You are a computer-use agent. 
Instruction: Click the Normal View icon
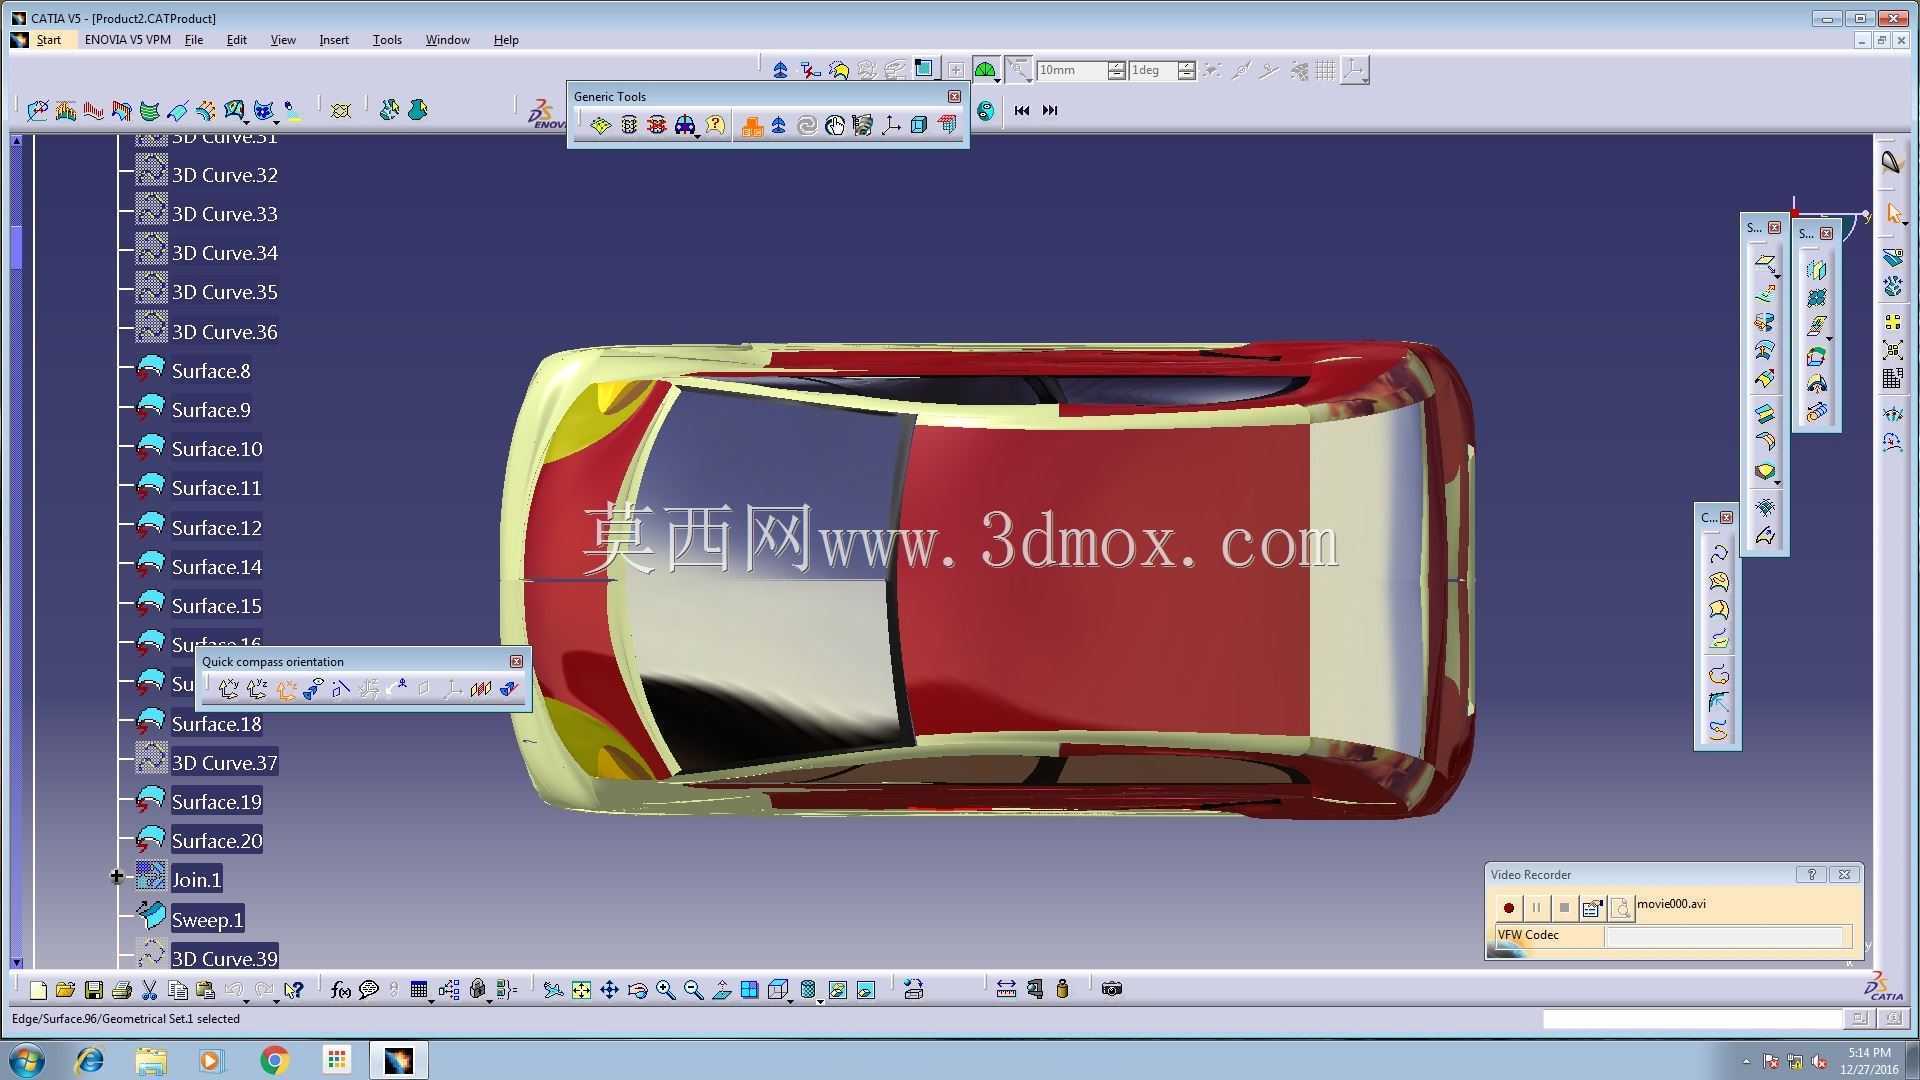click(721, 990)
